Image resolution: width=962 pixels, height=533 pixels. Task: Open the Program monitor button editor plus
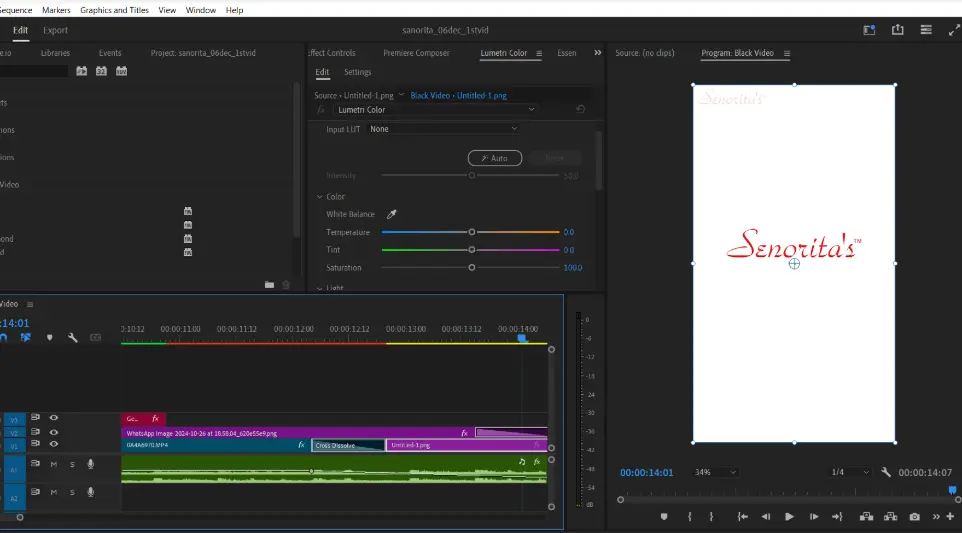(x=950, y=516)
